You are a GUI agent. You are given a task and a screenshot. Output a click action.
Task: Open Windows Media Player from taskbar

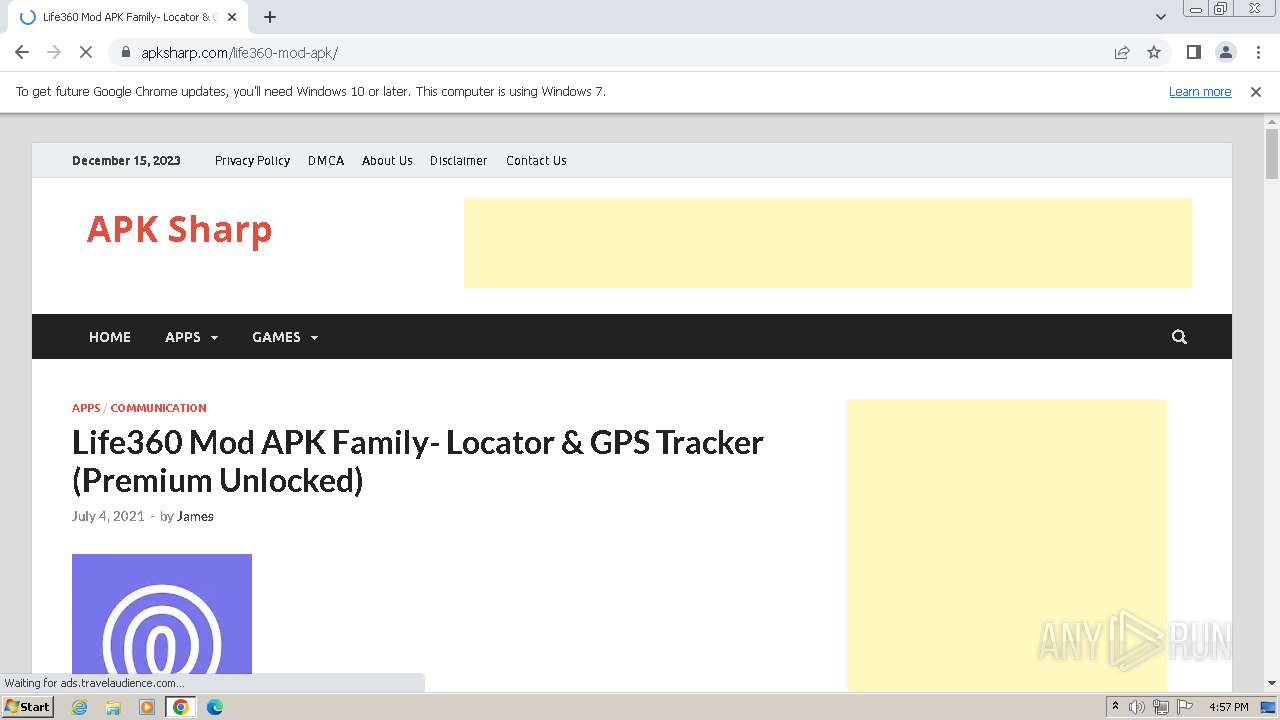pos(147,707)
